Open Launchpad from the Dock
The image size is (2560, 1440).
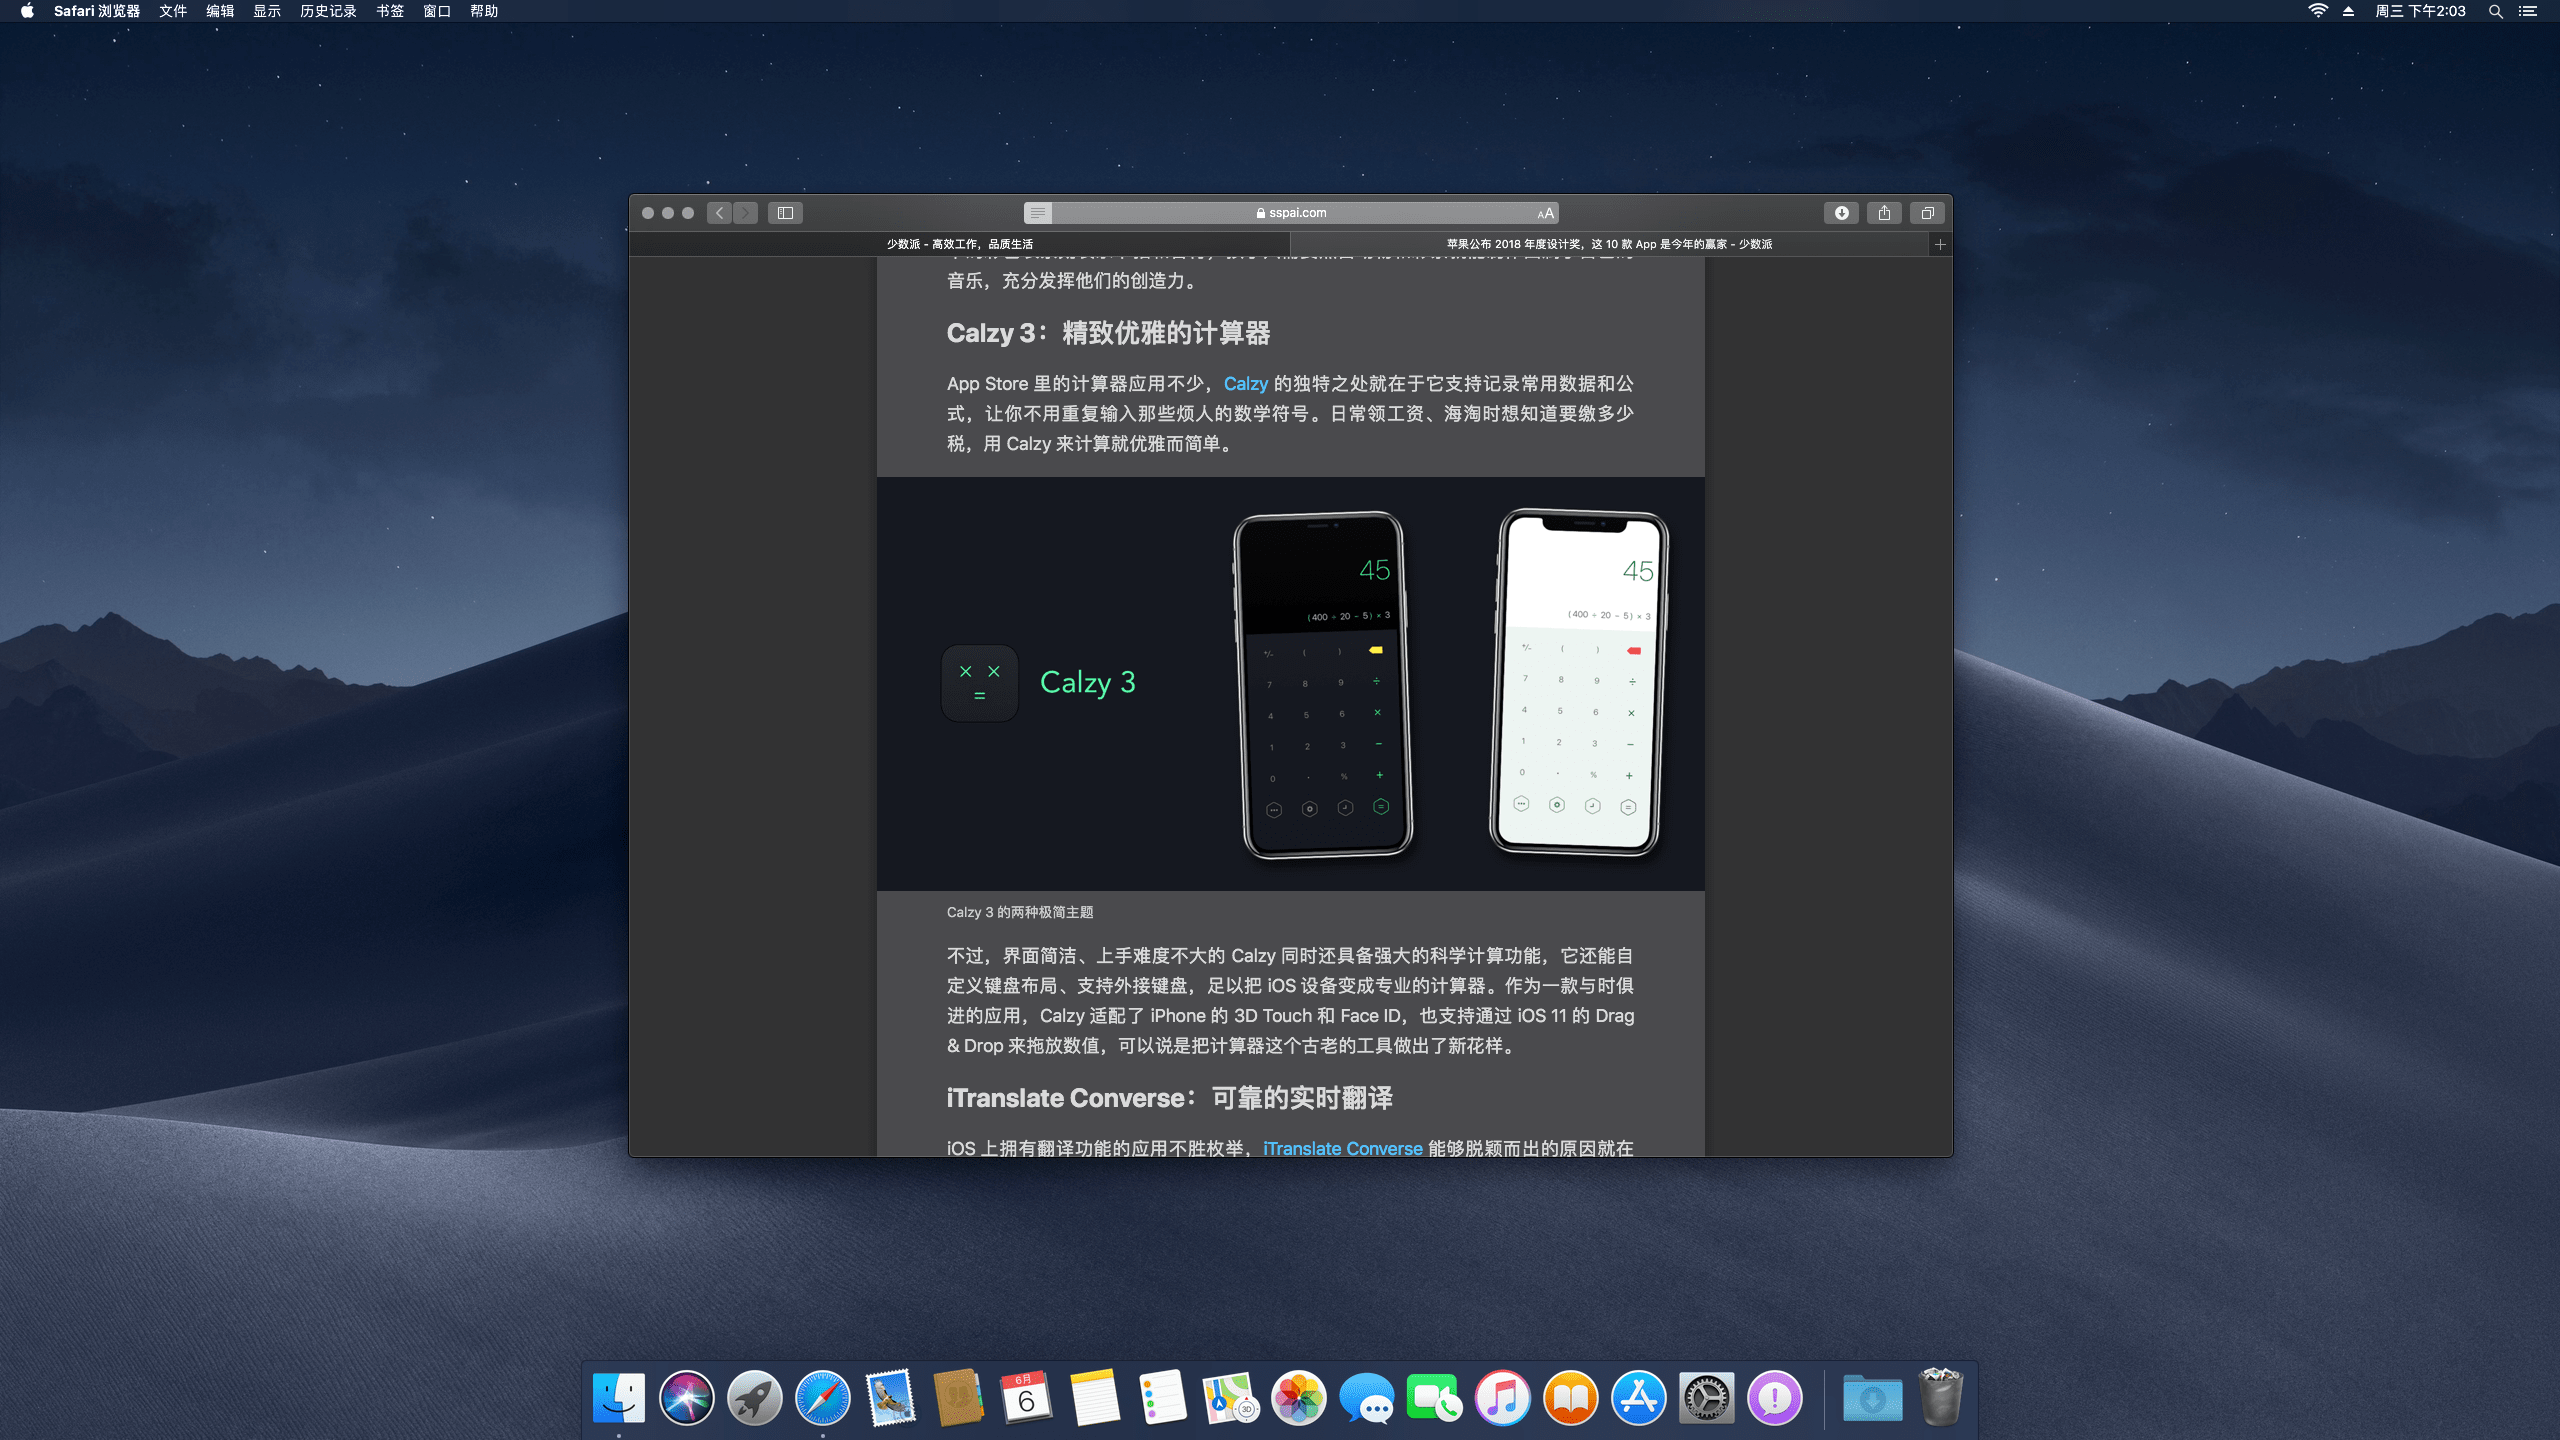click(755, 1397)
